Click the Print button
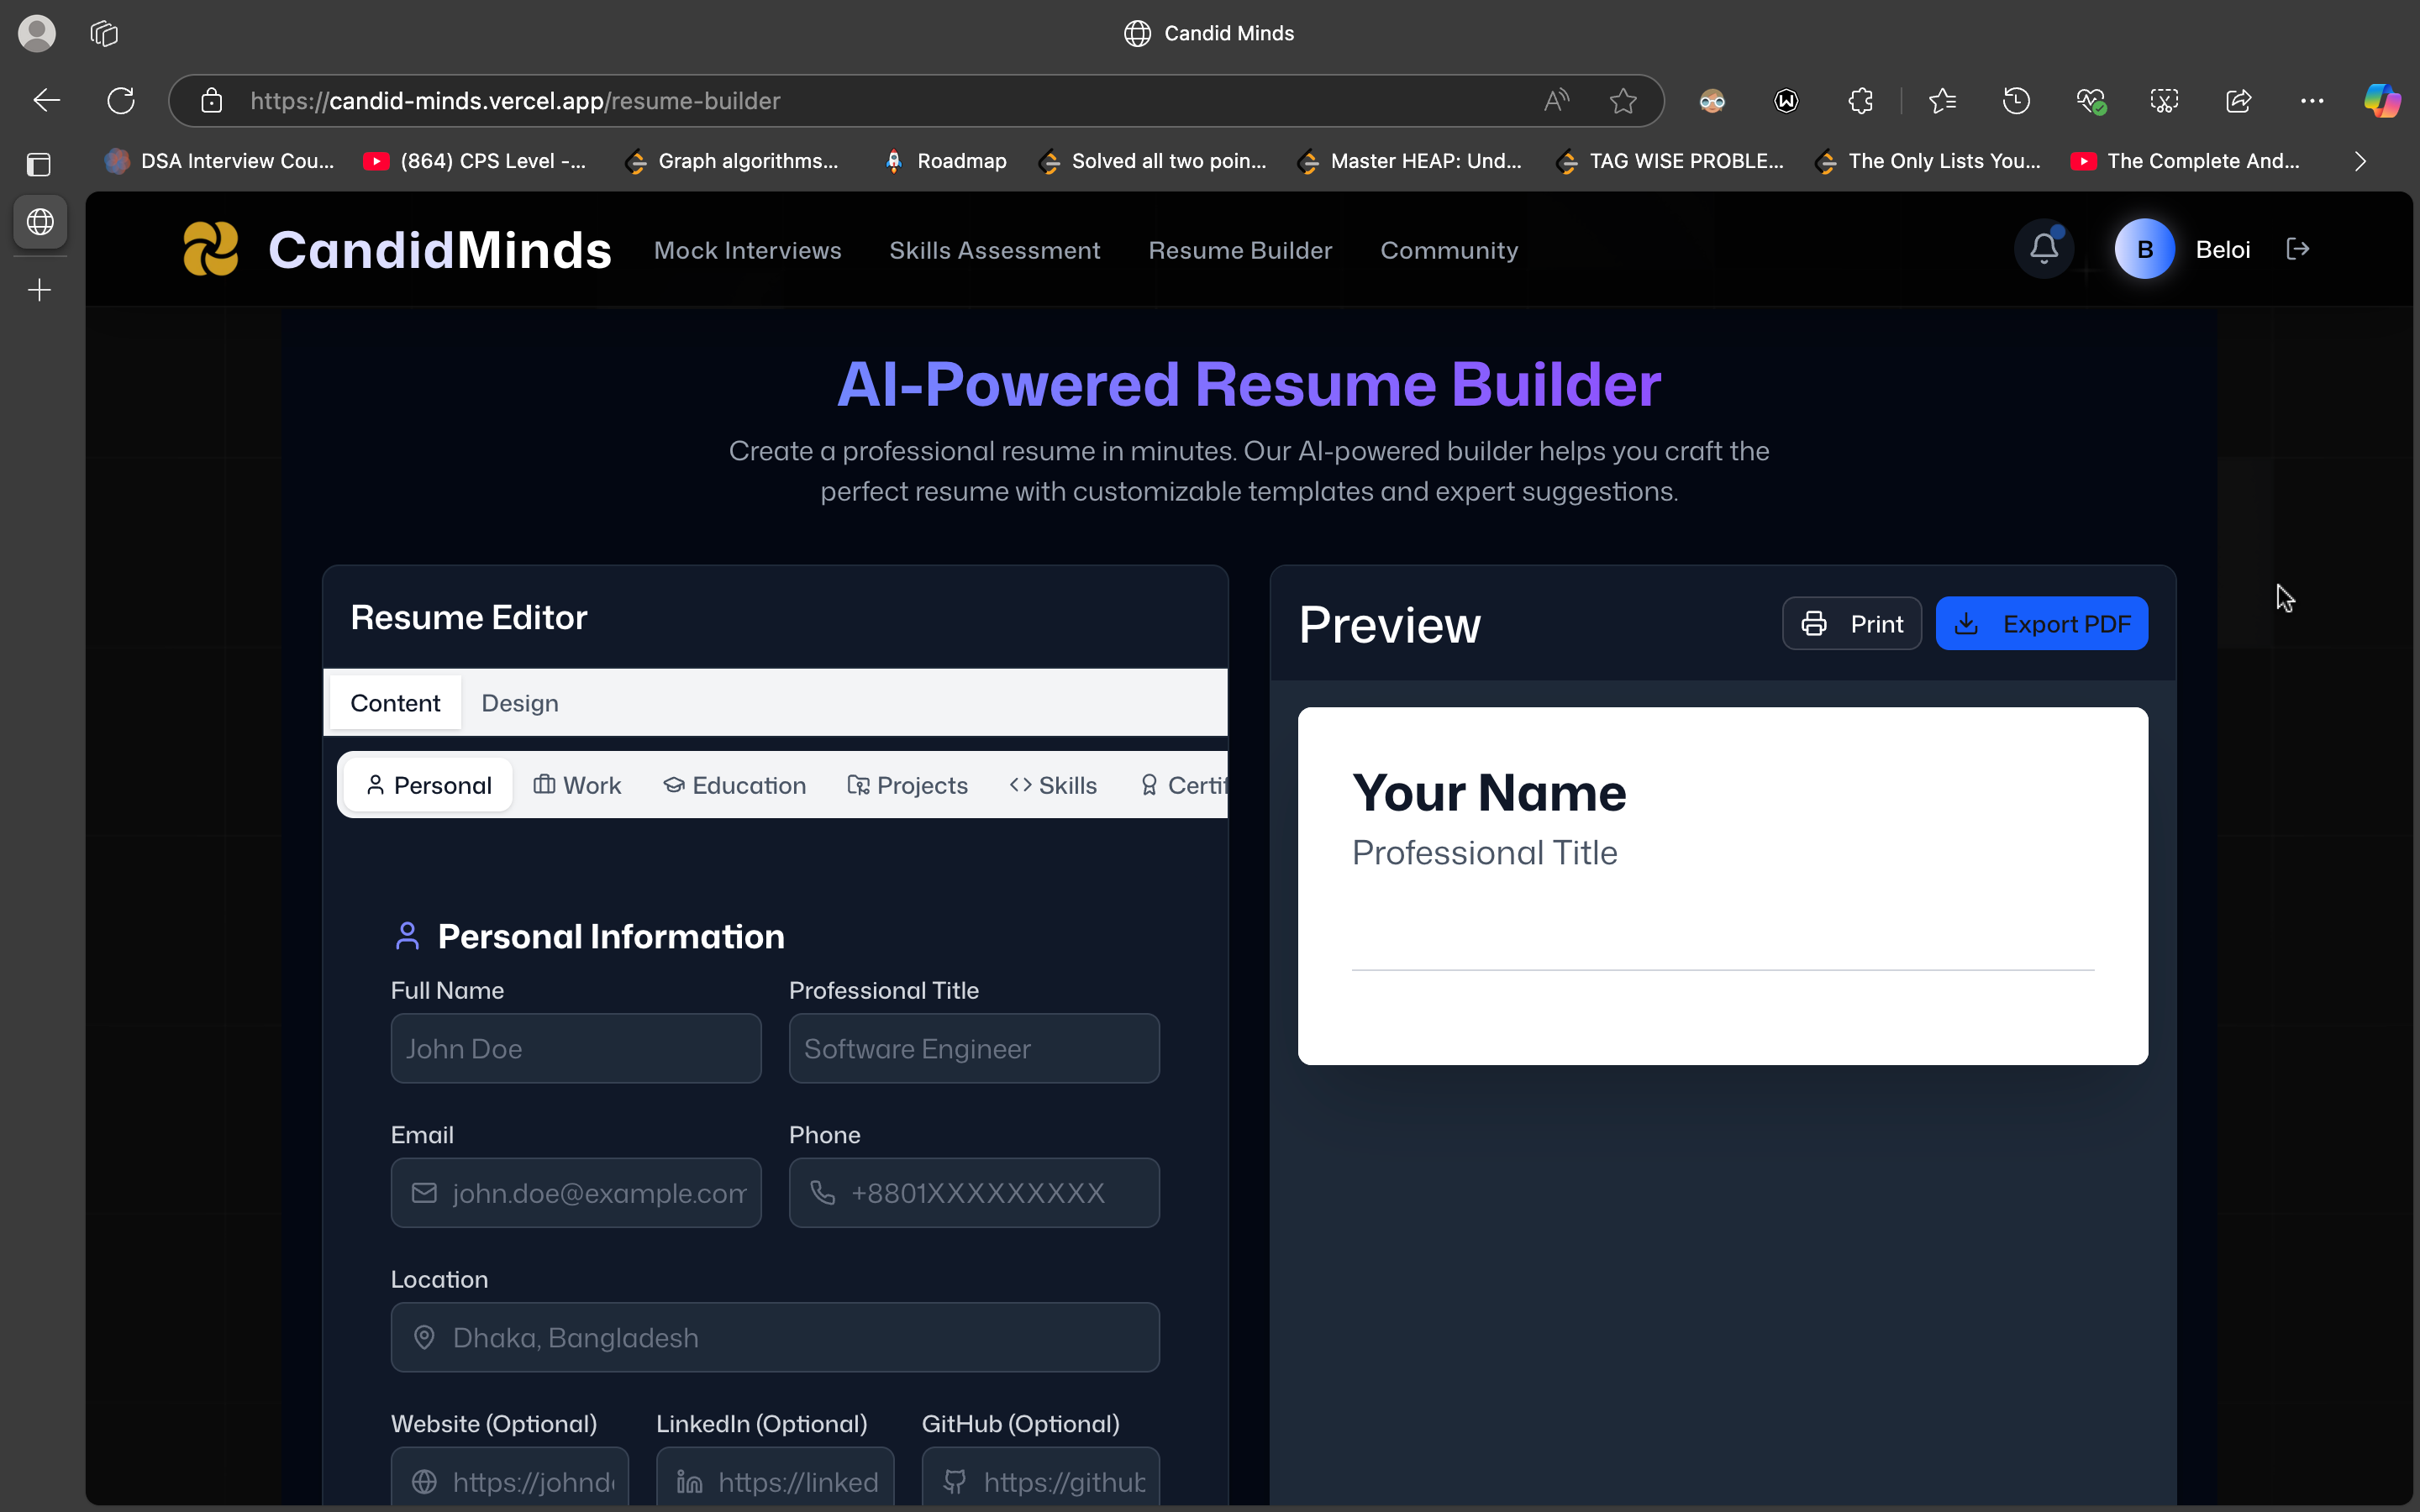Screen dimensions: 2420x1512 pyautogui.click(x=1851, y=624)
